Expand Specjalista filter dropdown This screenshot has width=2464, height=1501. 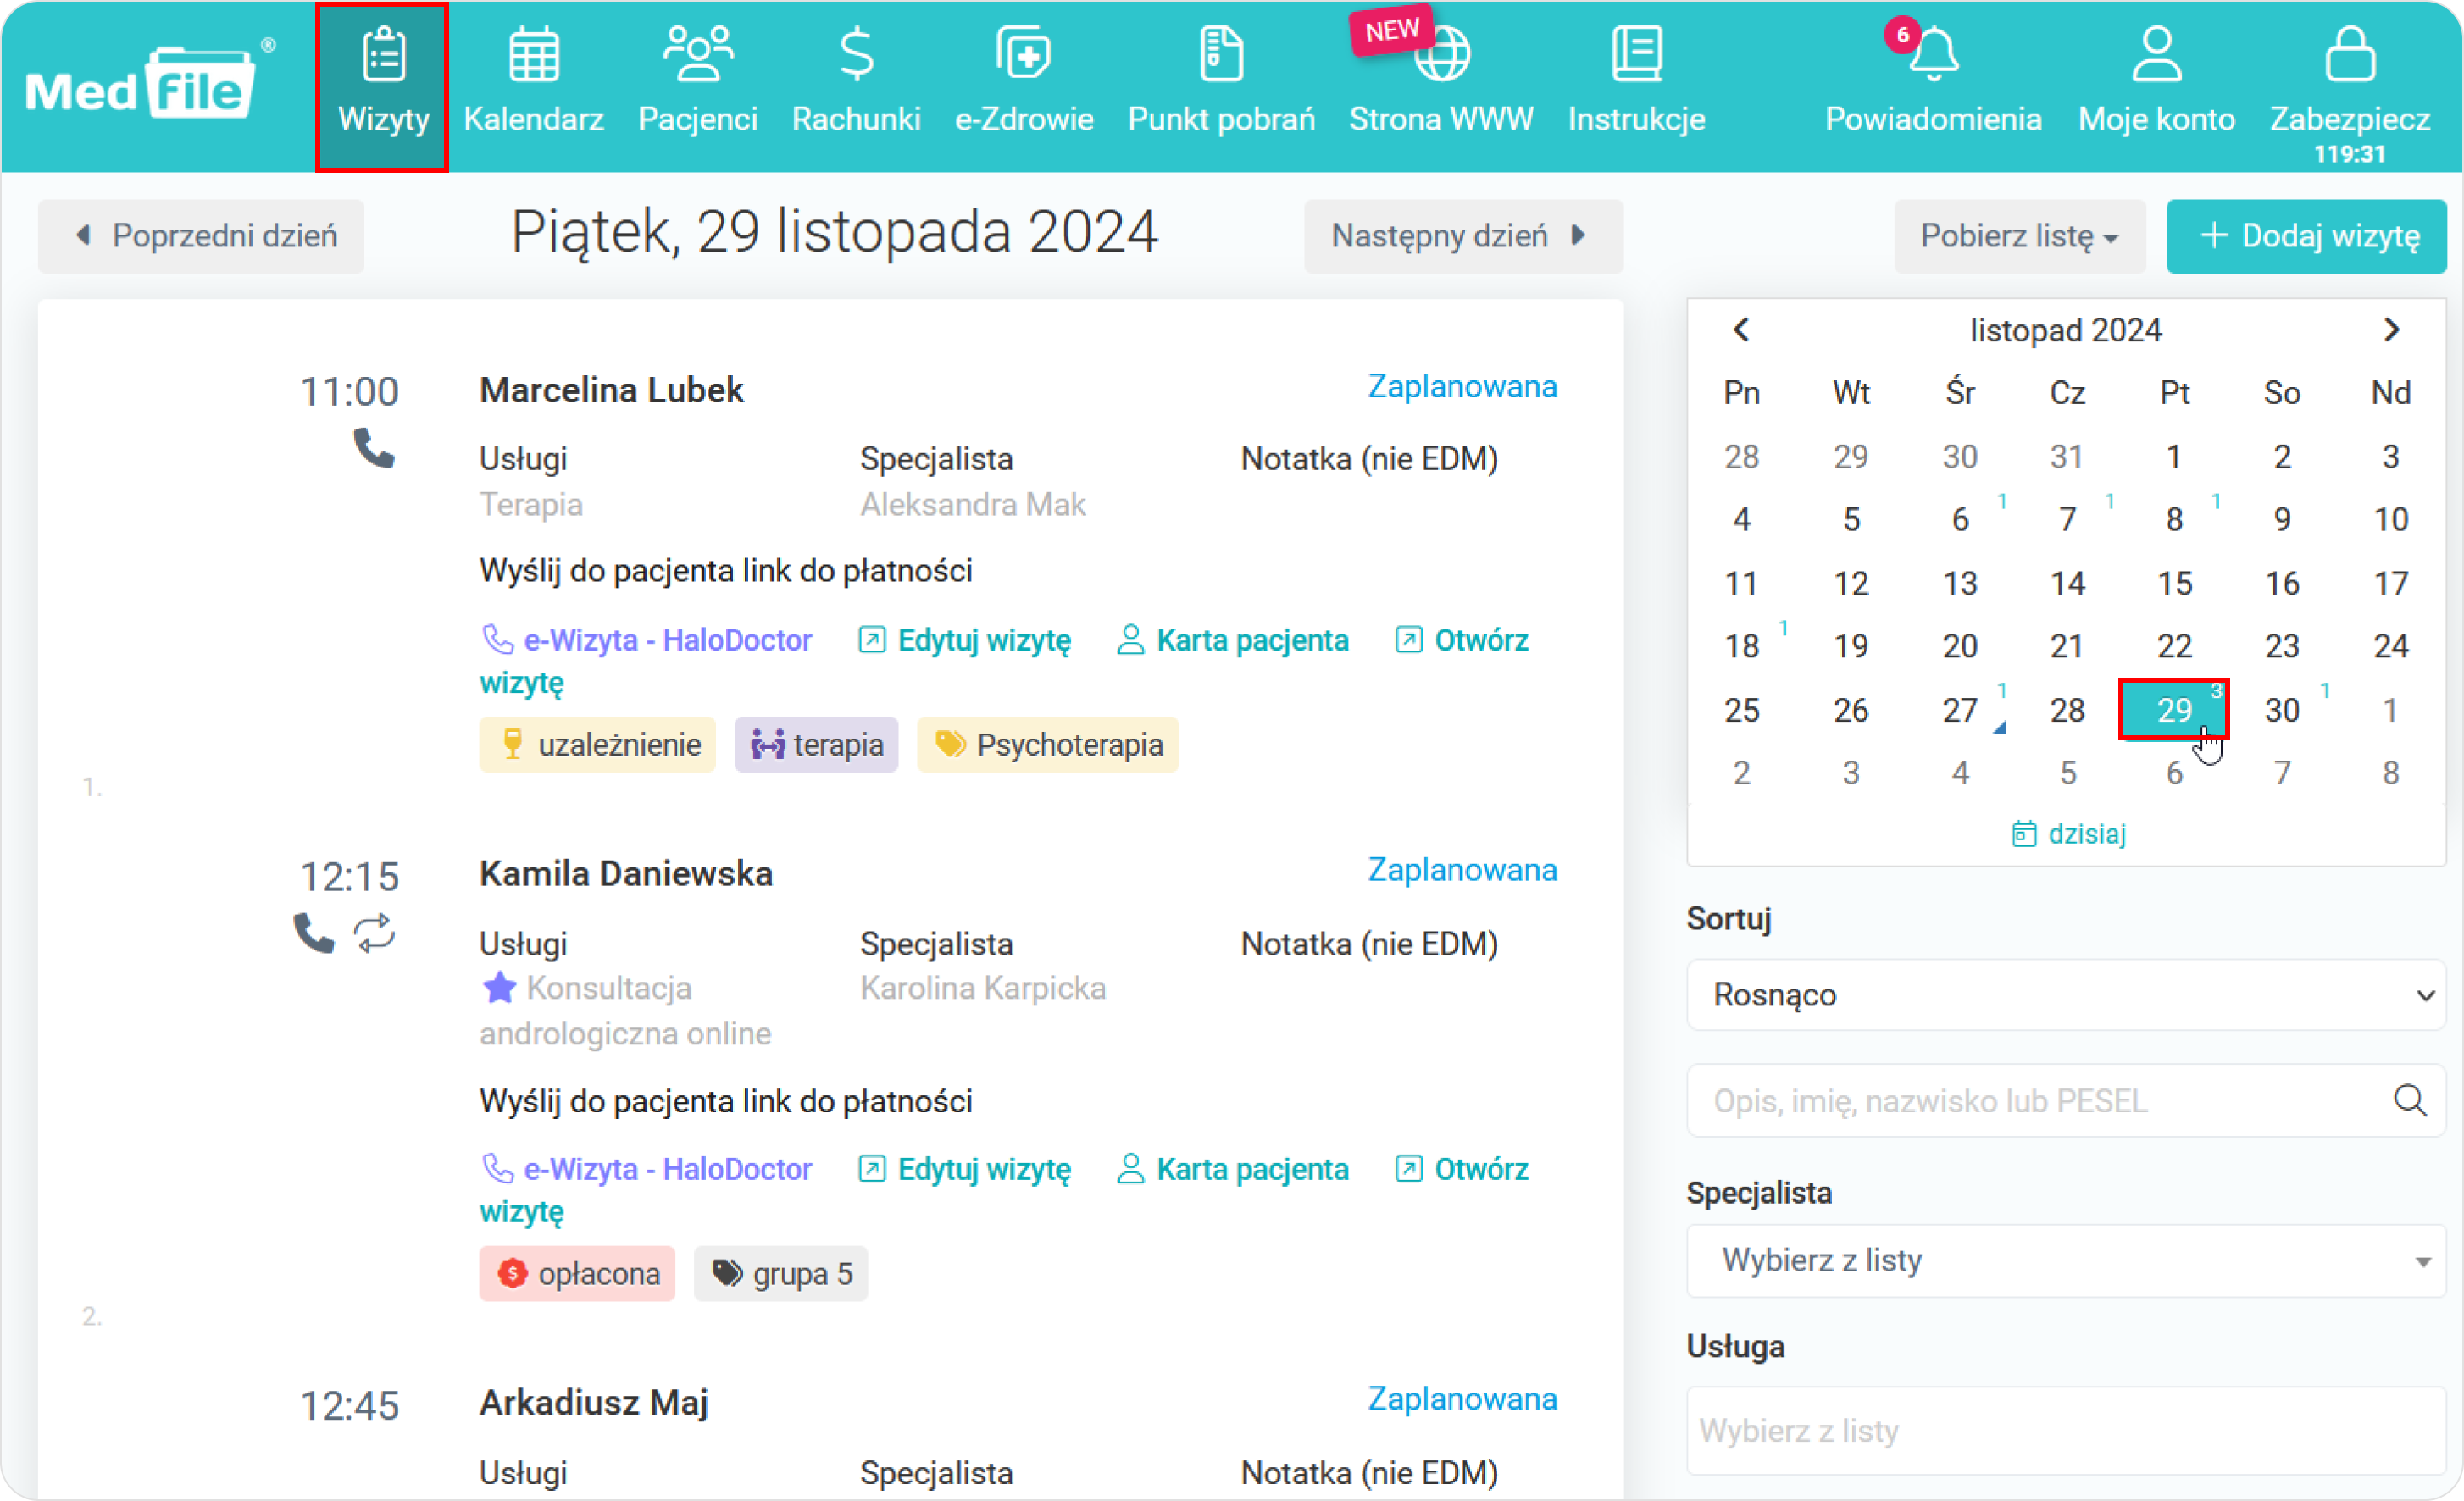pyautogui.click(x=2068, y=1260)
